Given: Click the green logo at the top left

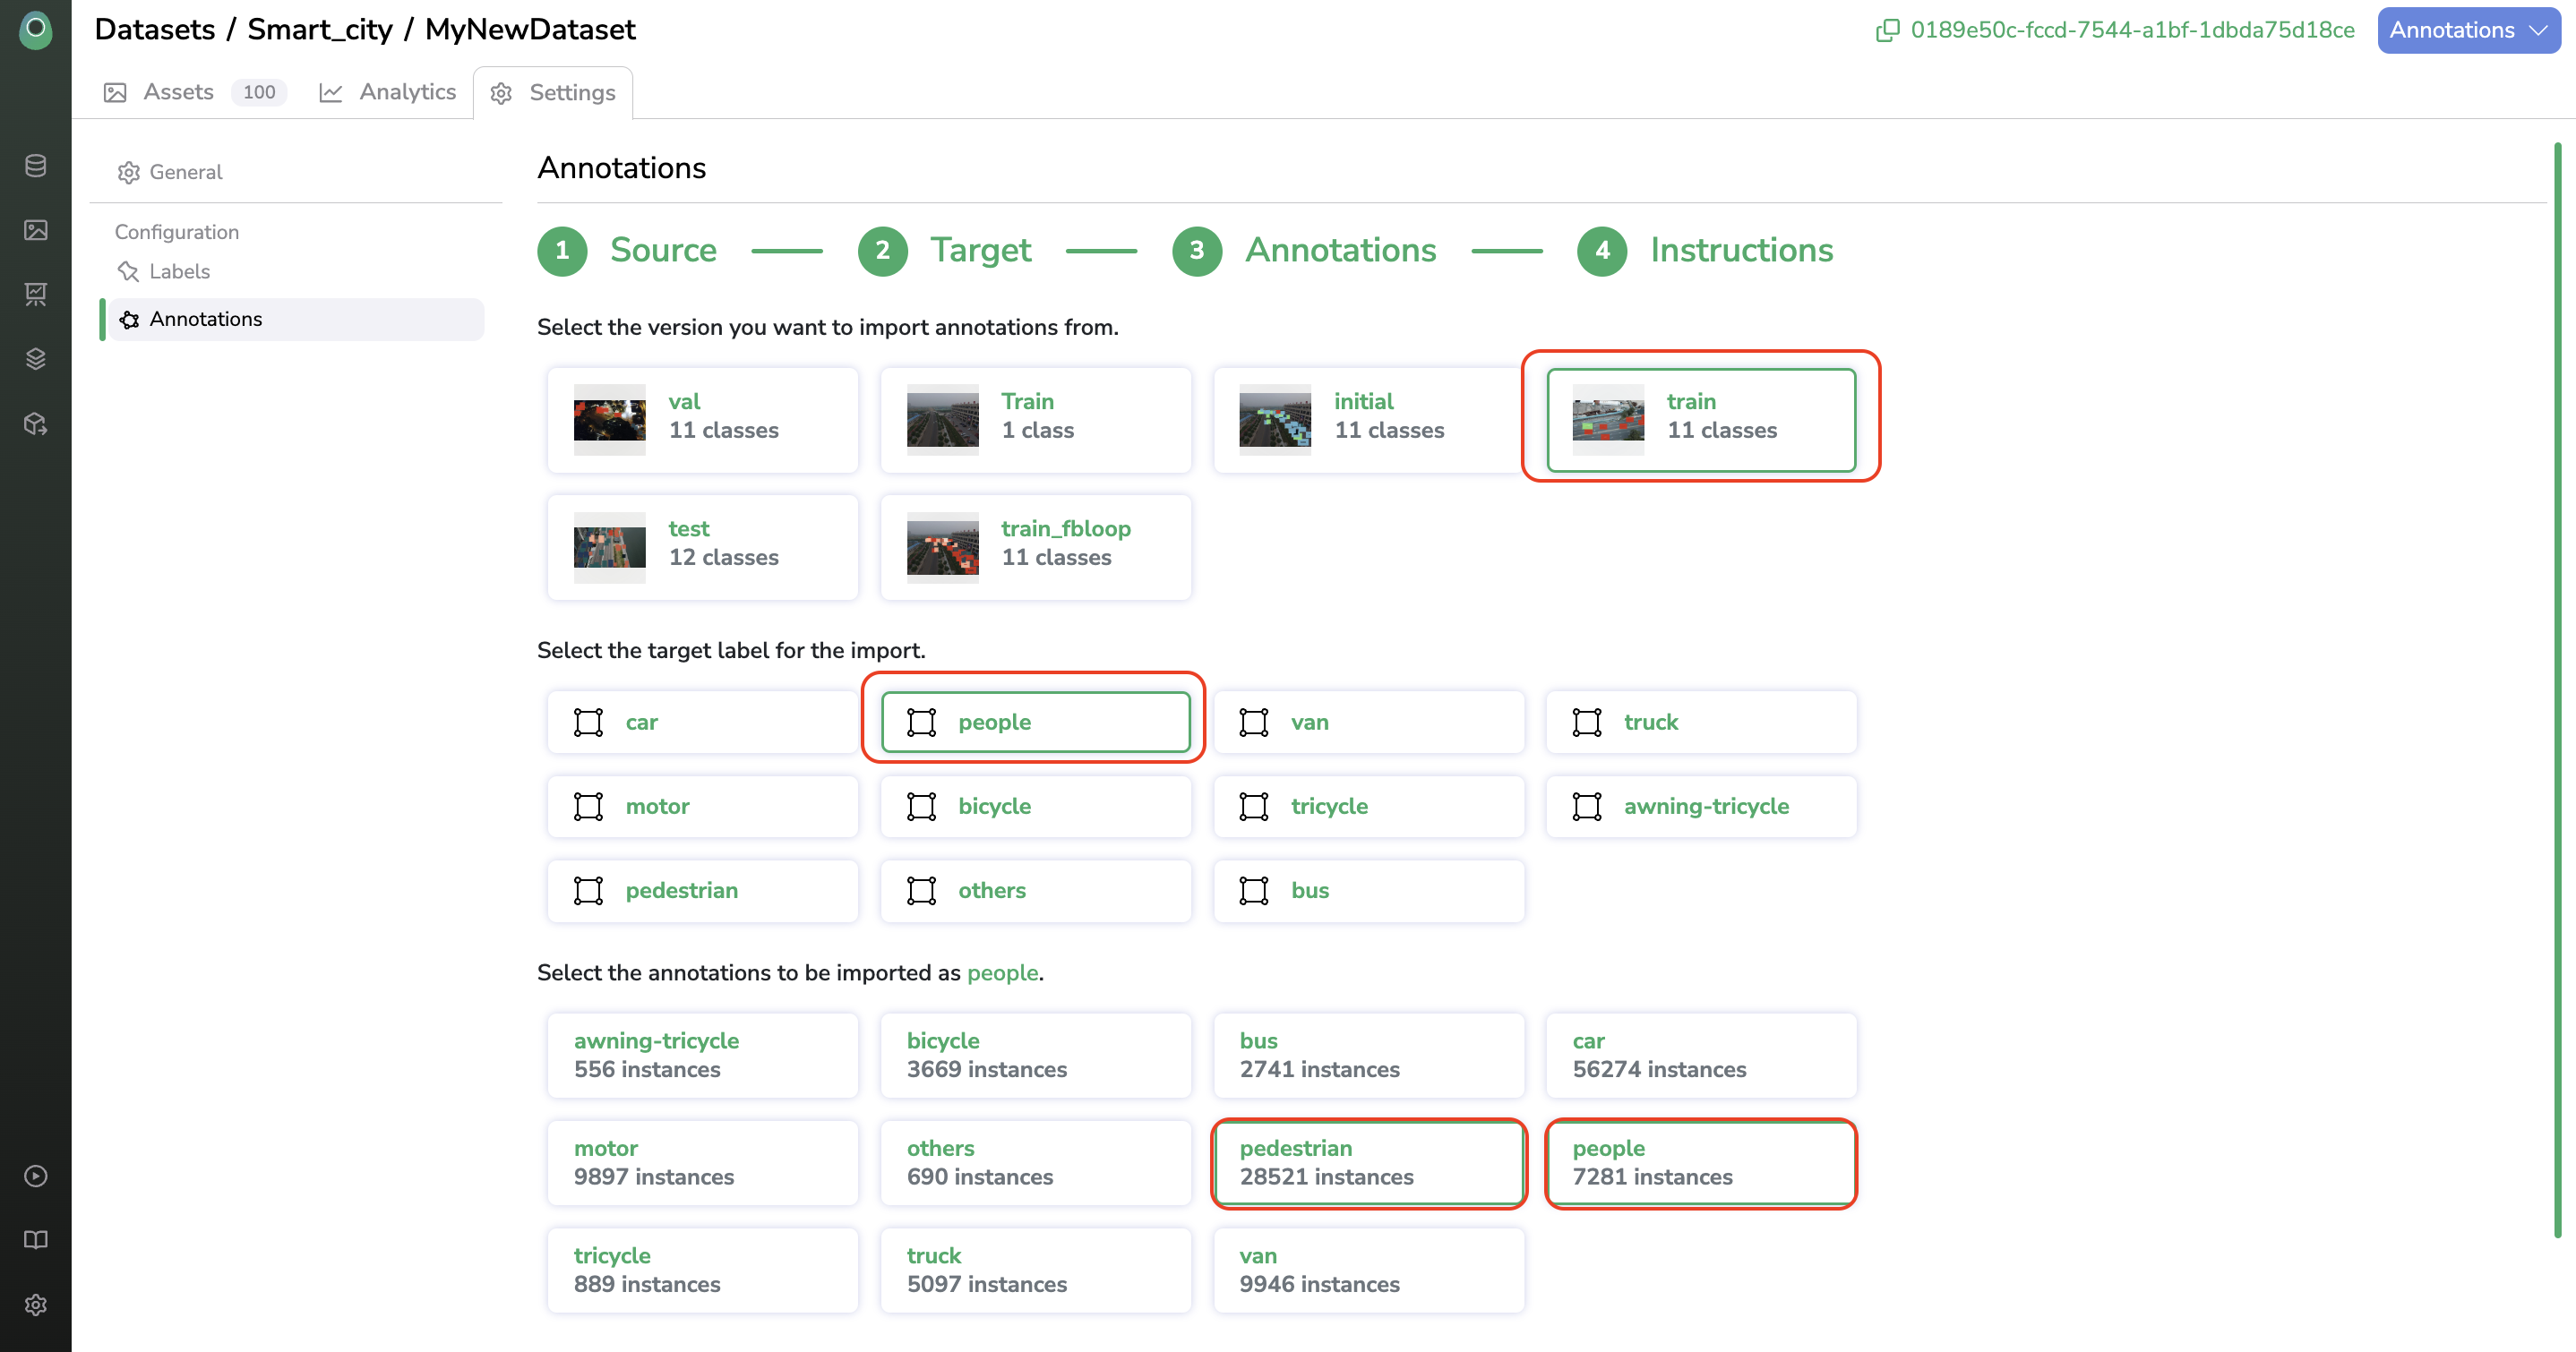Looking at the screenshot, I should [x=36, y=29].
